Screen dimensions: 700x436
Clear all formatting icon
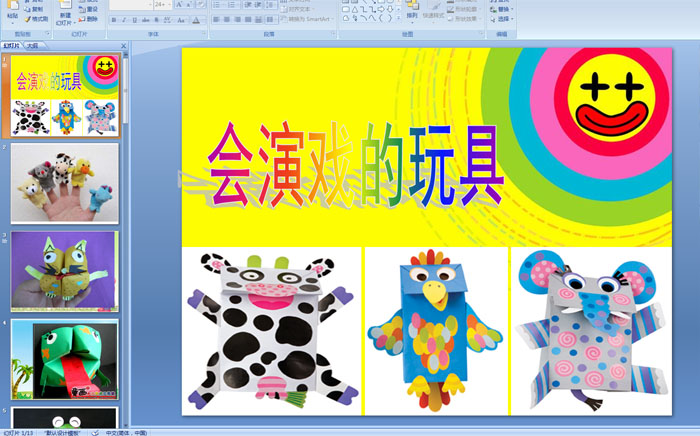tap(201, 4)
